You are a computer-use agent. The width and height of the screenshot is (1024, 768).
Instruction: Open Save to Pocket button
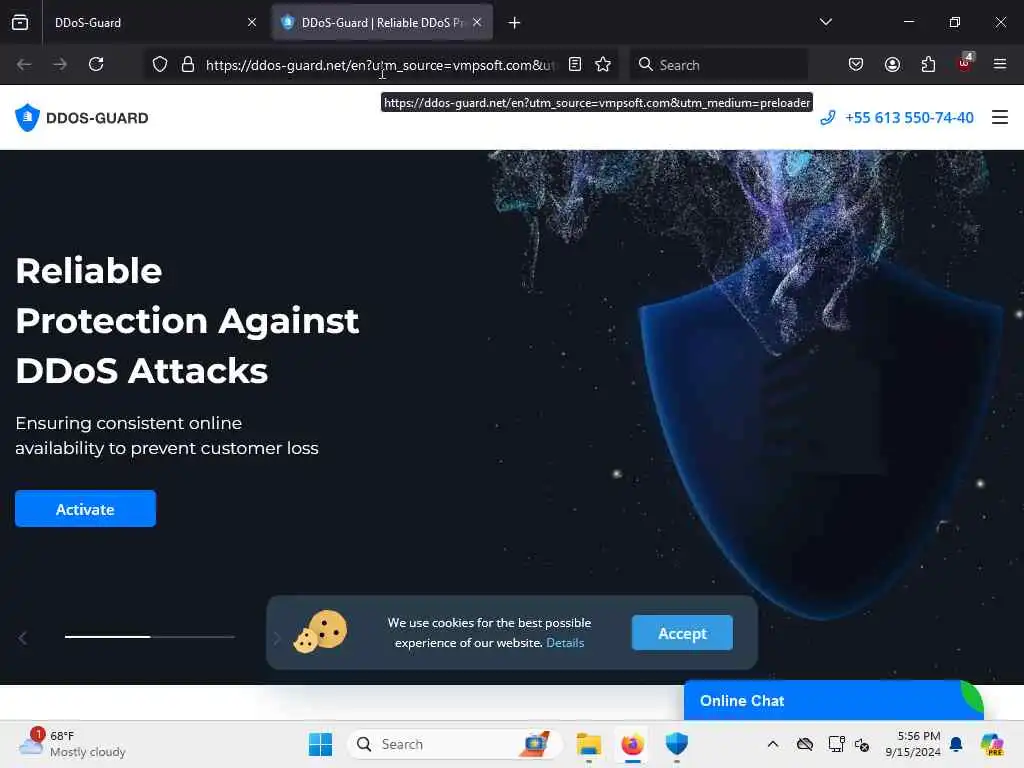coord(856,64)
